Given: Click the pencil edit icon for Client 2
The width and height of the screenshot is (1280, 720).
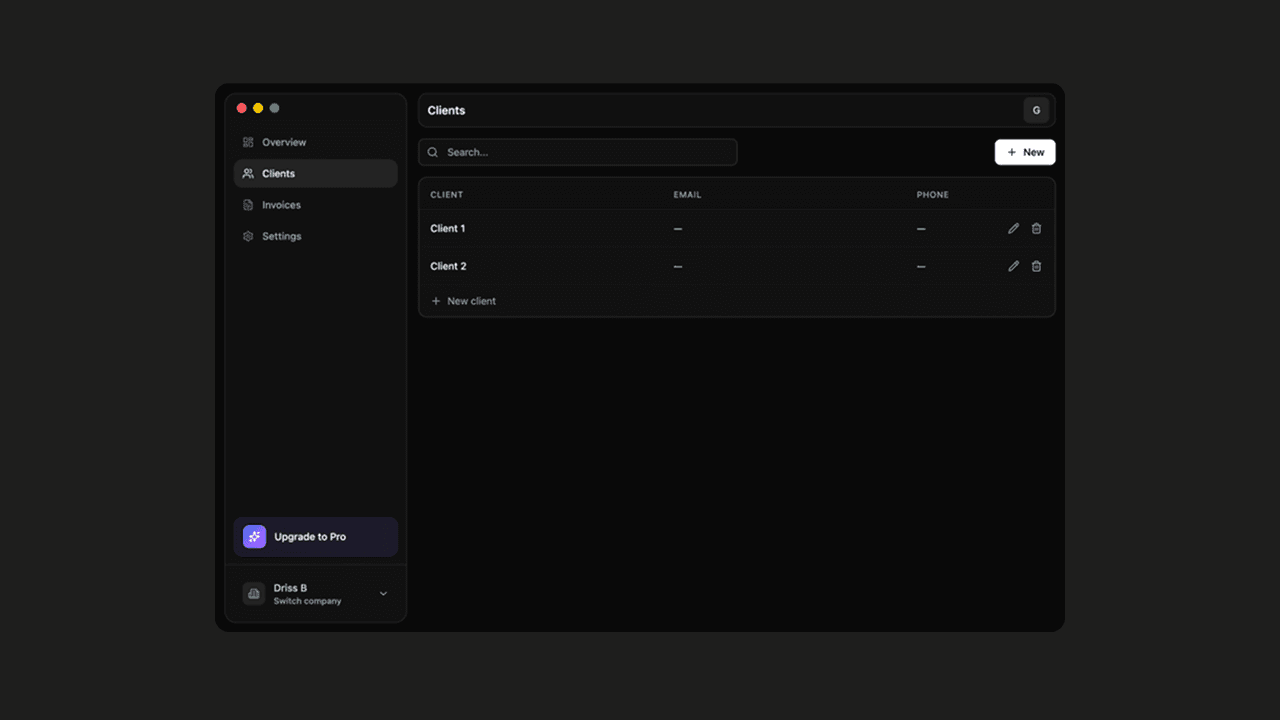Looking at the screenshot, I should click(x=1013, y=266).
